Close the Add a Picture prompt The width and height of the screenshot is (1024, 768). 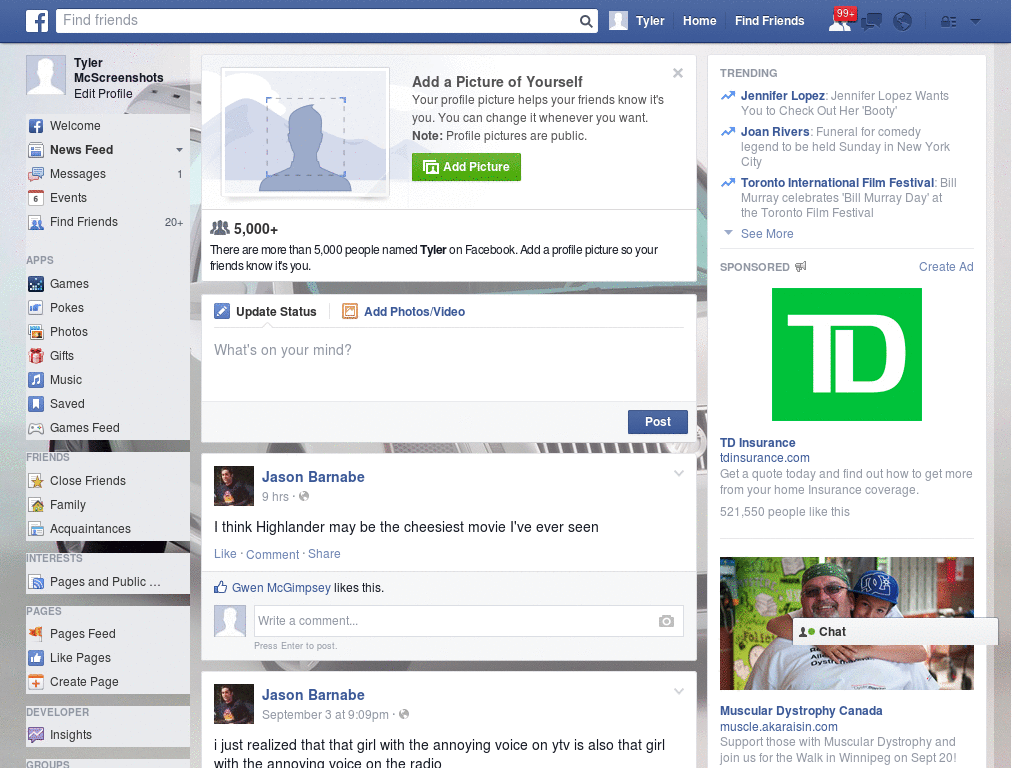[678, 73]
